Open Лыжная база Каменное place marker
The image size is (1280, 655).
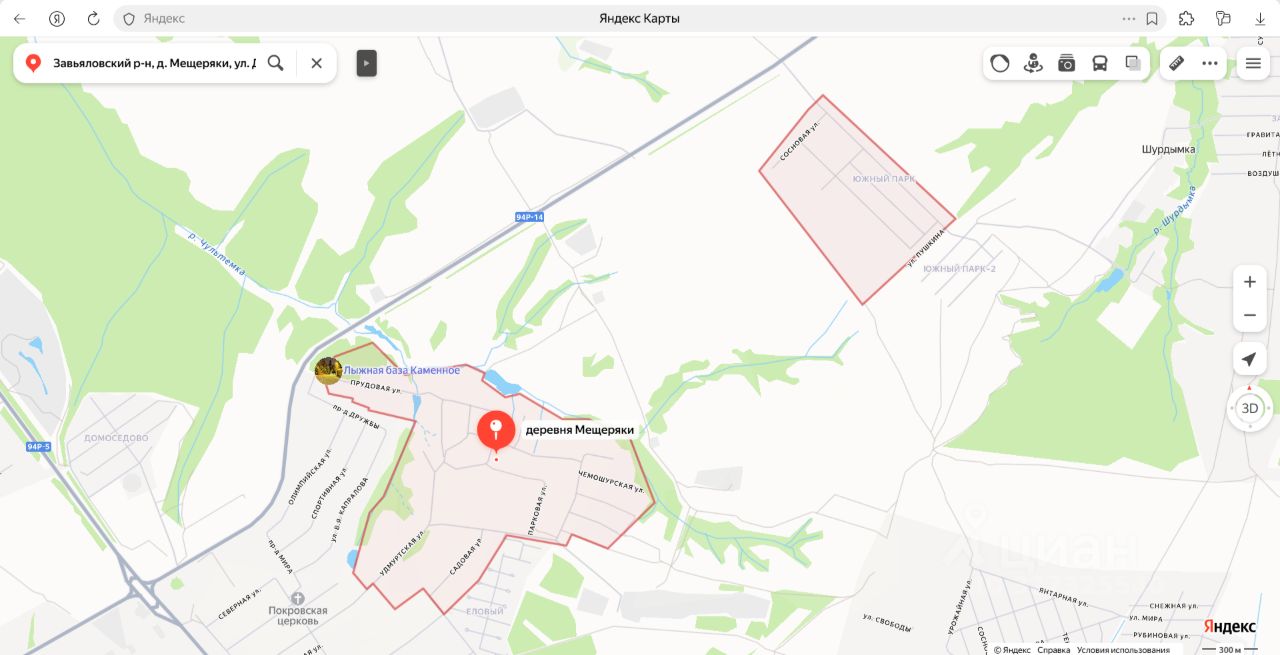pos(328,371)
